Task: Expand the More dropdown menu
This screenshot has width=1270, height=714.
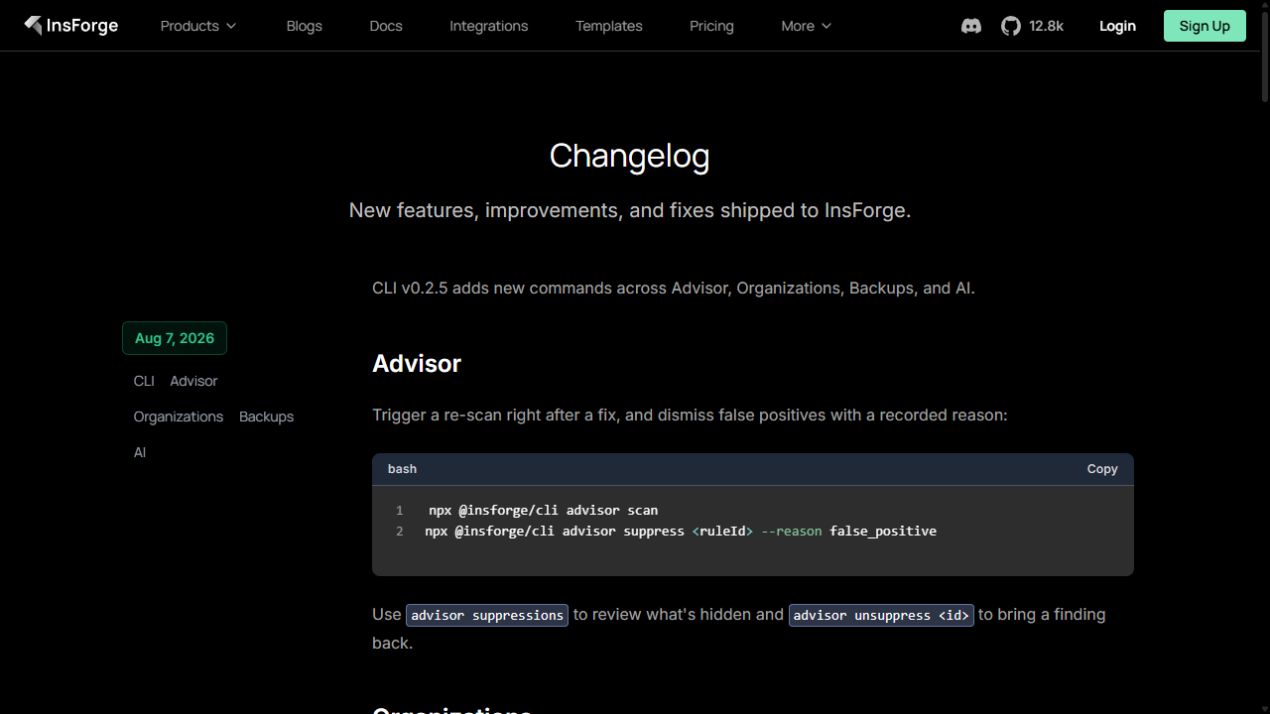Action: point(806,26)
